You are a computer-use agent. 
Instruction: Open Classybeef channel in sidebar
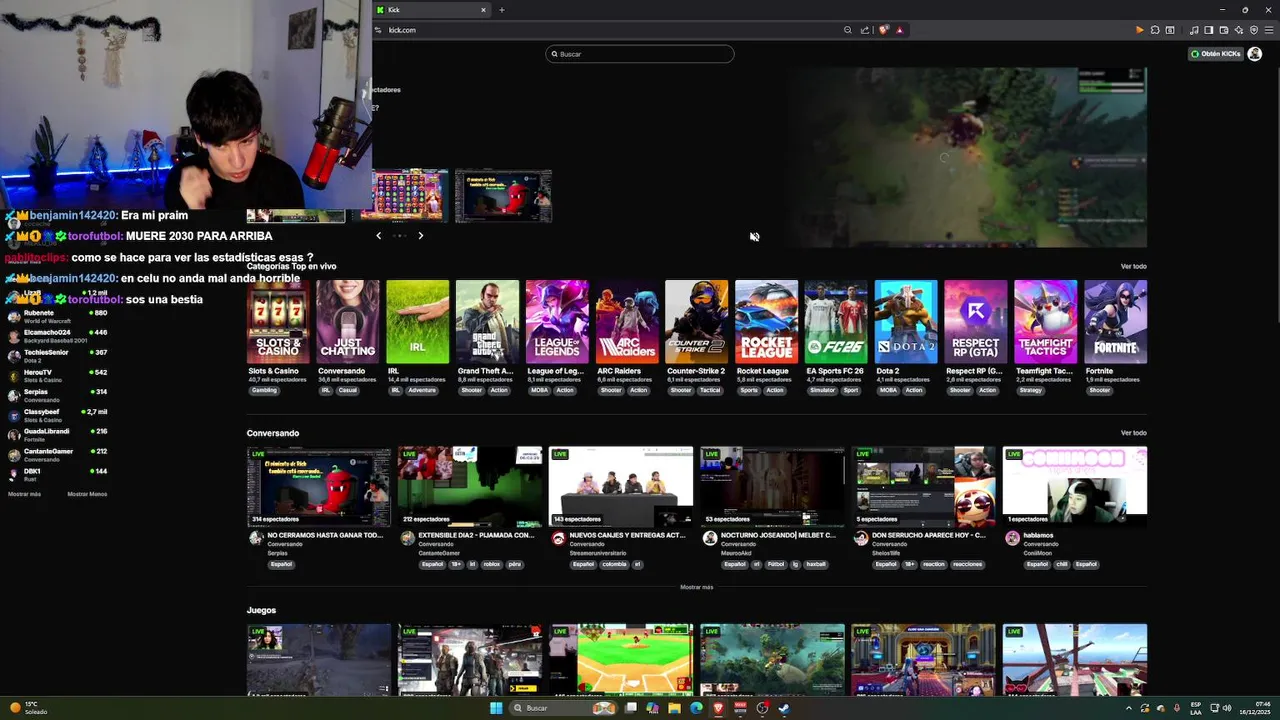pyautogui.click(x=57, y=415)
